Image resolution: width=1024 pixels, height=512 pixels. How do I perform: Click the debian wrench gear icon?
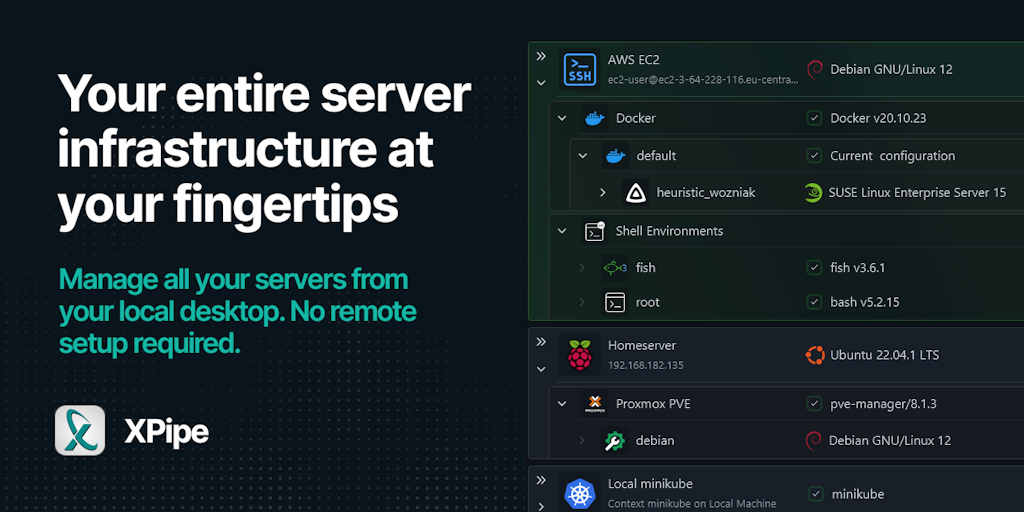click(x=615, y=441)
